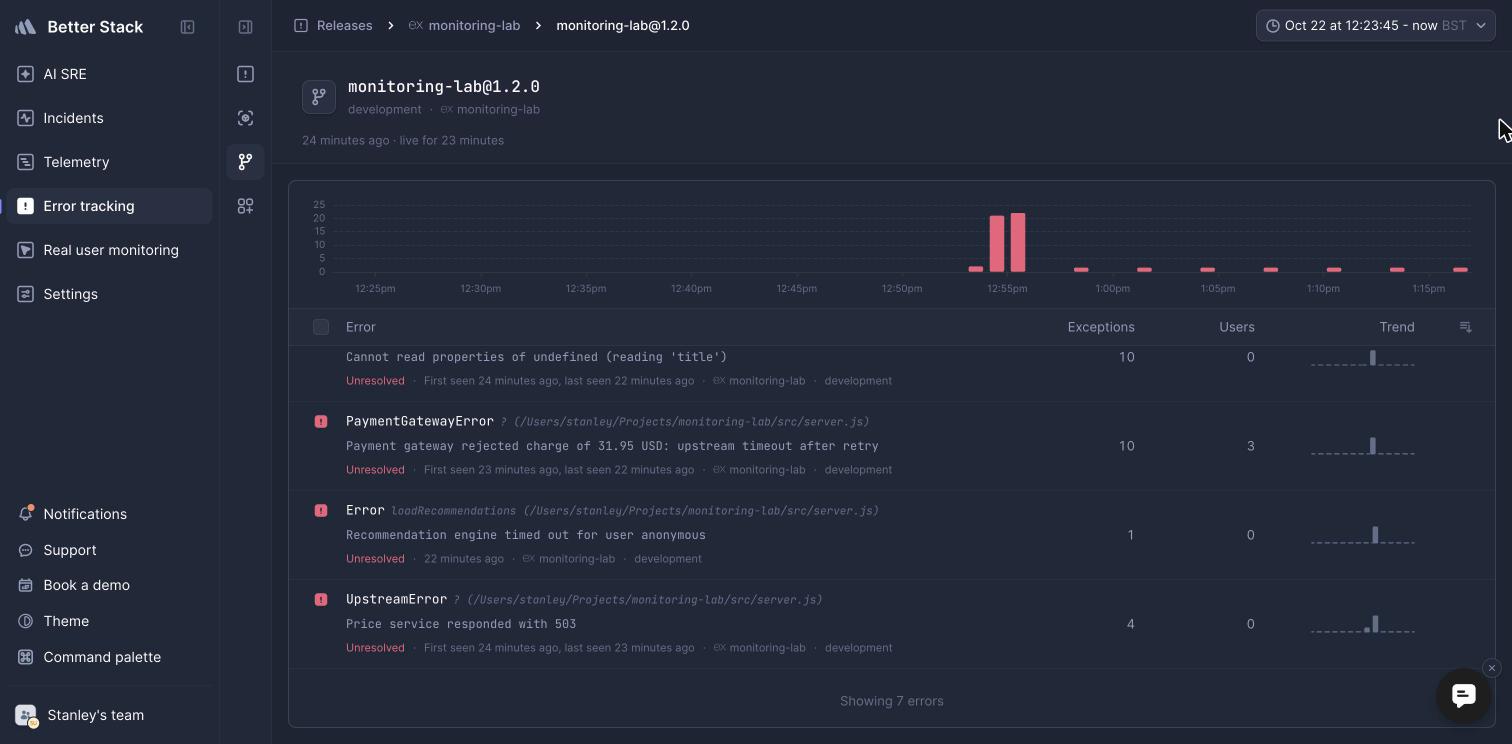Viewport: 1512px width, 744px height.
Task: Select the UpstreamError alert icon
Action: pos(321,600)
